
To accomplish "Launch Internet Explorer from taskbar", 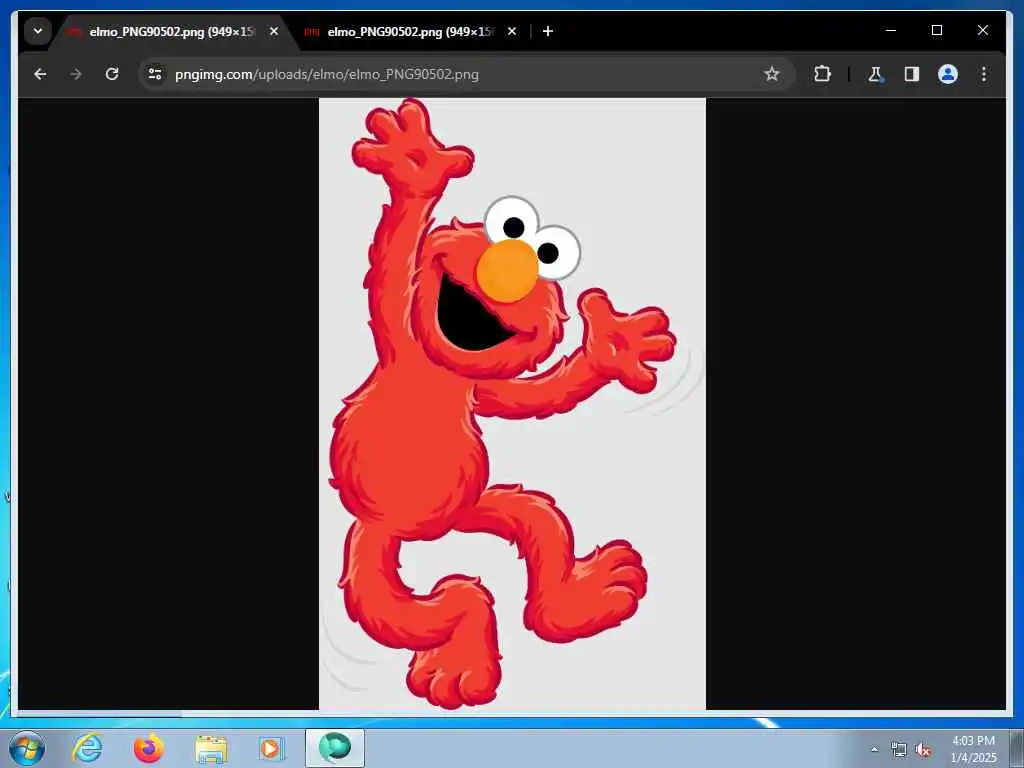I will tap(88, 748).
